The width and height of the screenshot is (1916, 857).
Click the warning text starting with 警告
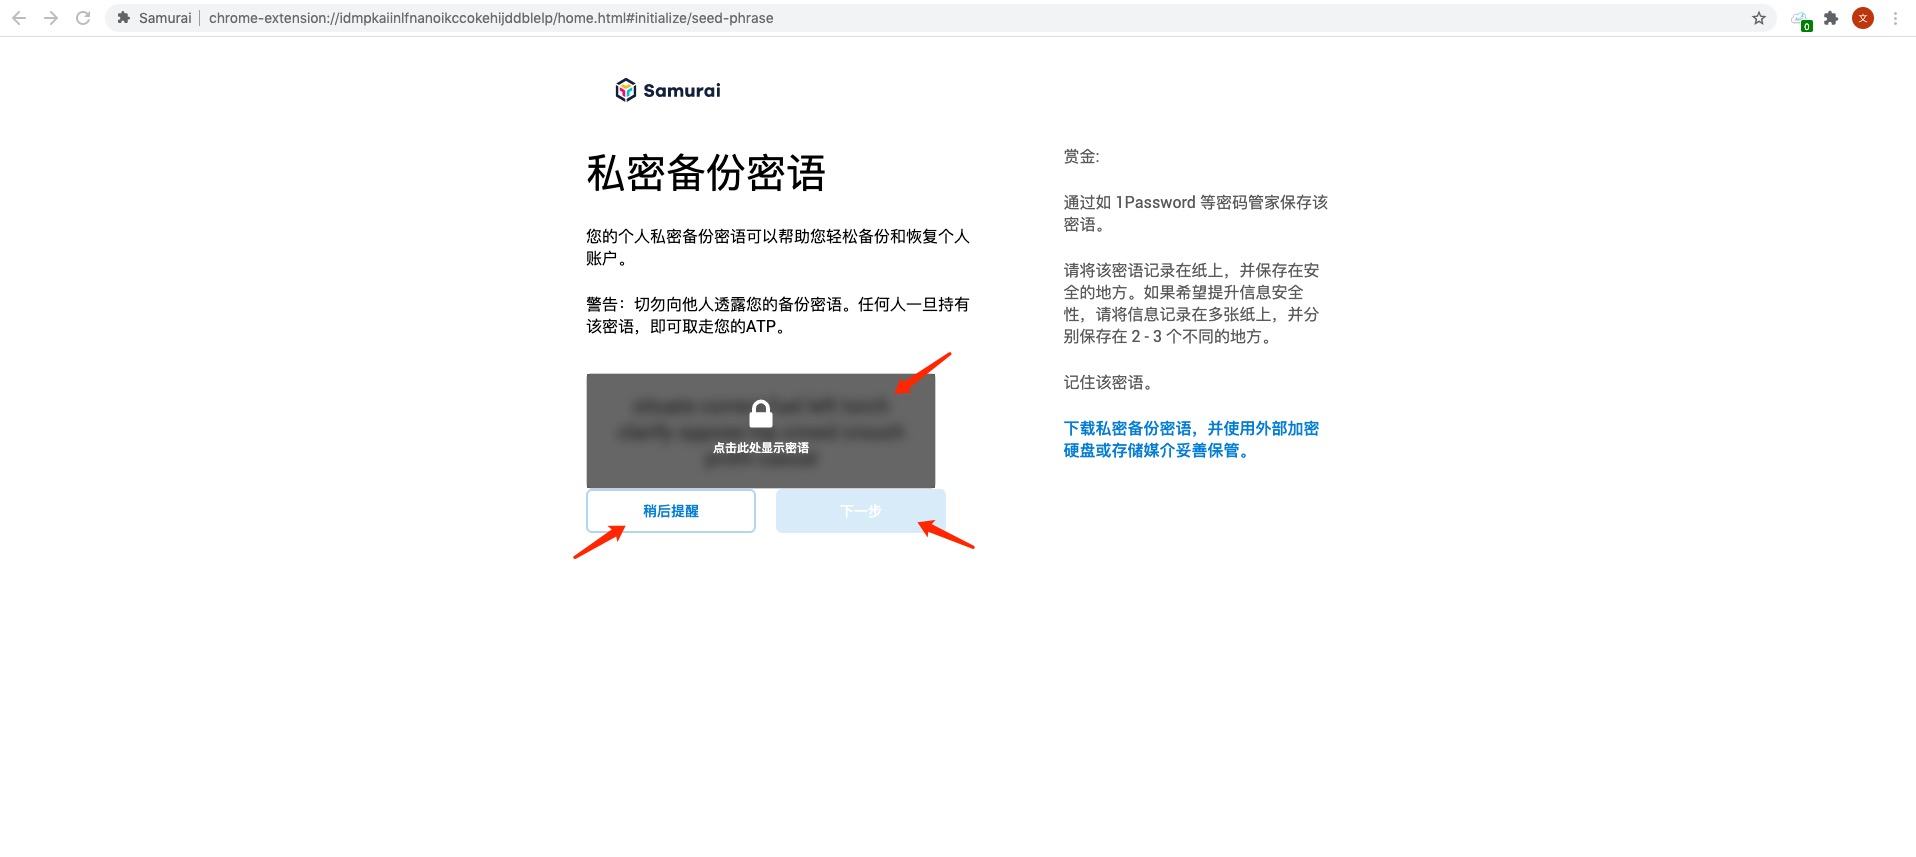778,315
